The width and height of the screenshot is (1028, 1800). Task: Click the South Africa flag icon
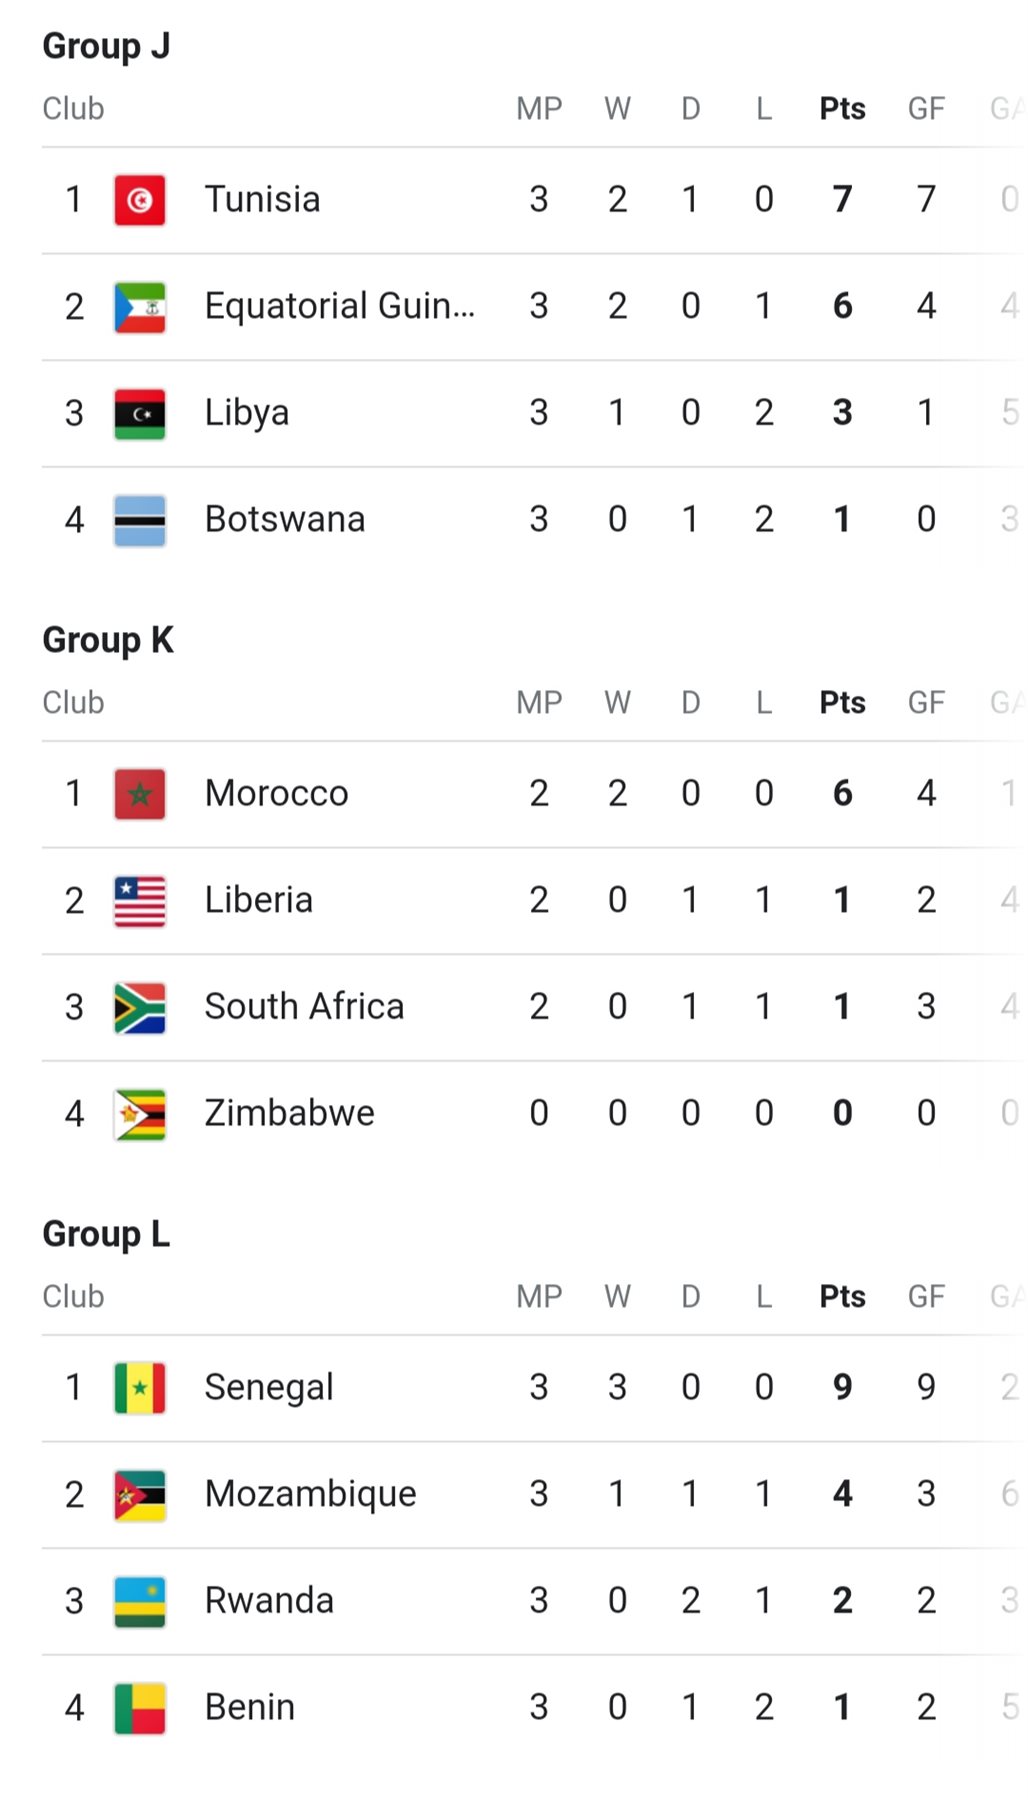140,1007
